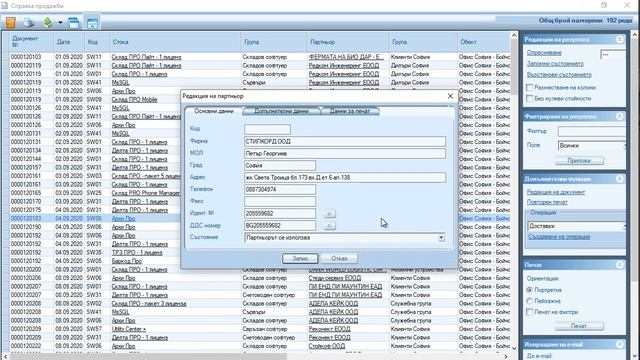Focus the Код input field in dialog
The height and width of the screenshot is (360, 640).
[267, 129]
